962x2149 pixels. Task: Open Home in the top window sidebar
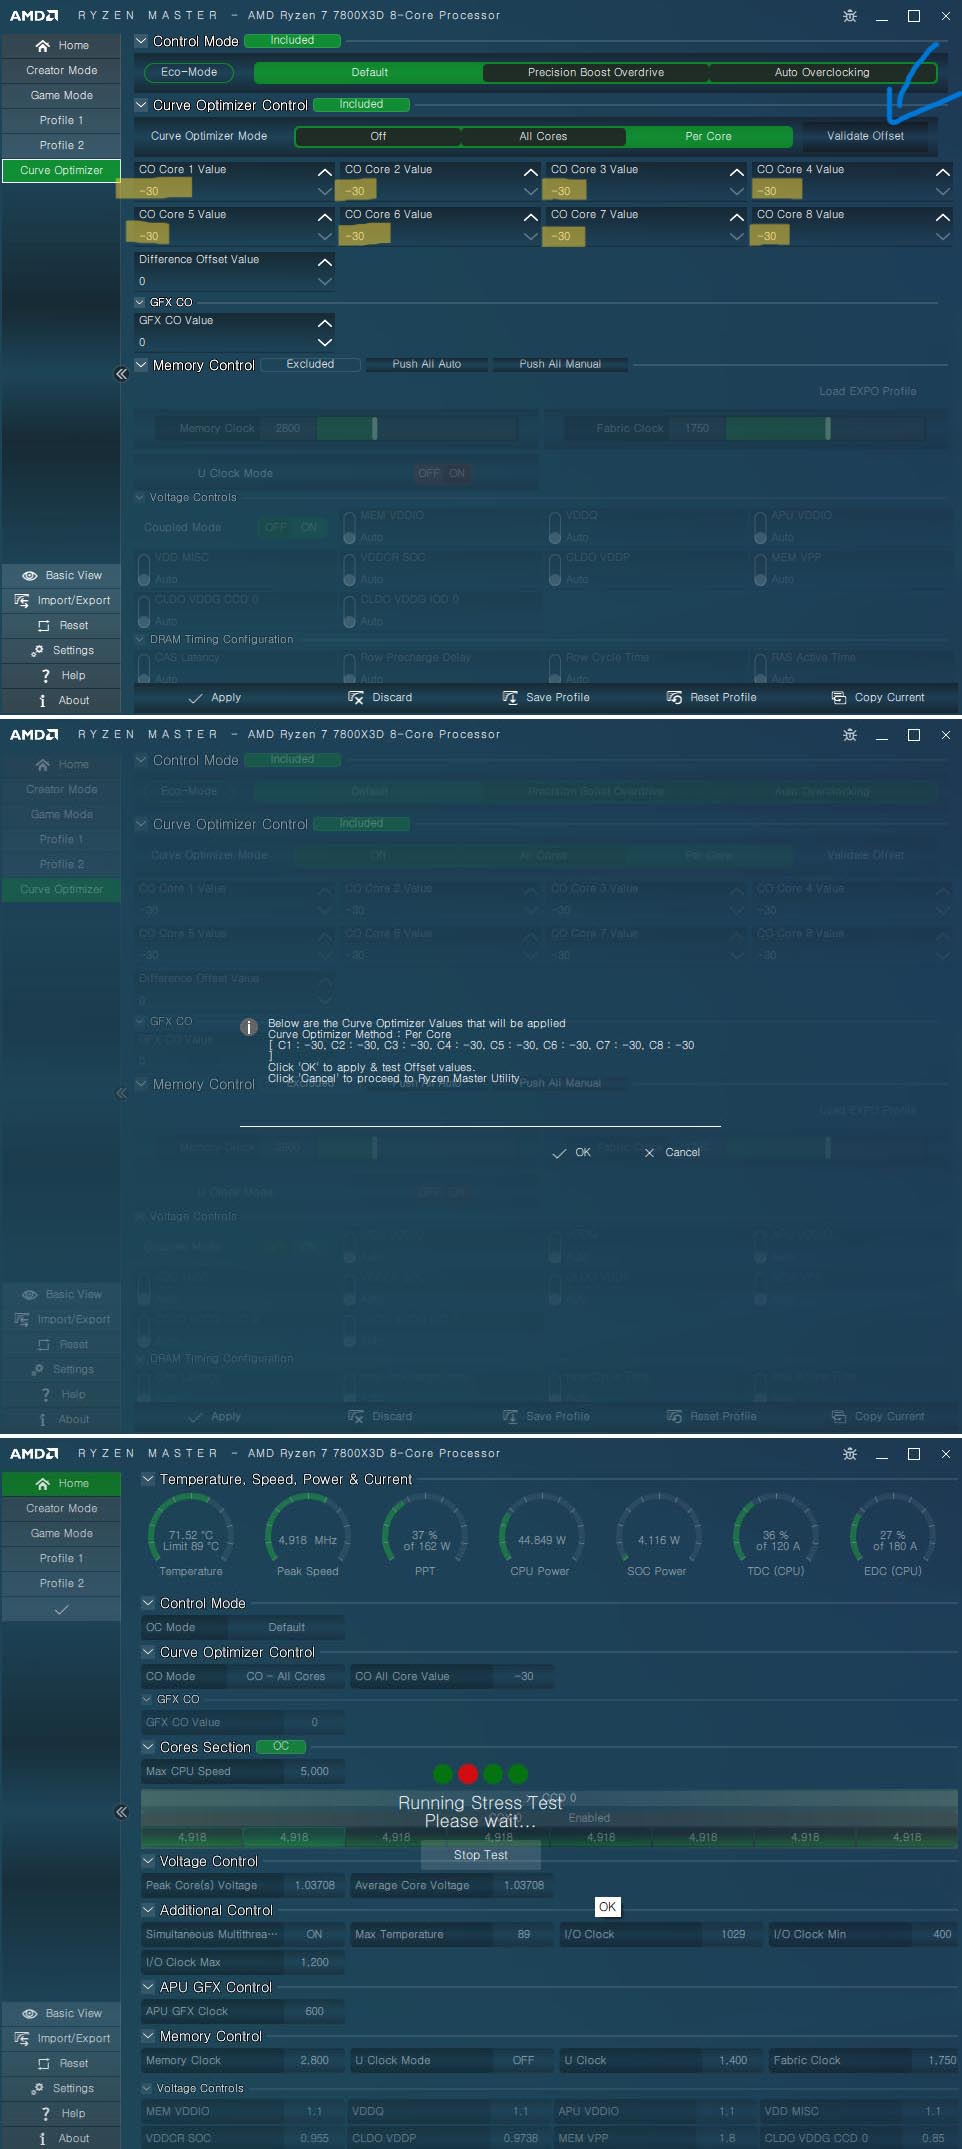tap(61, 45)
